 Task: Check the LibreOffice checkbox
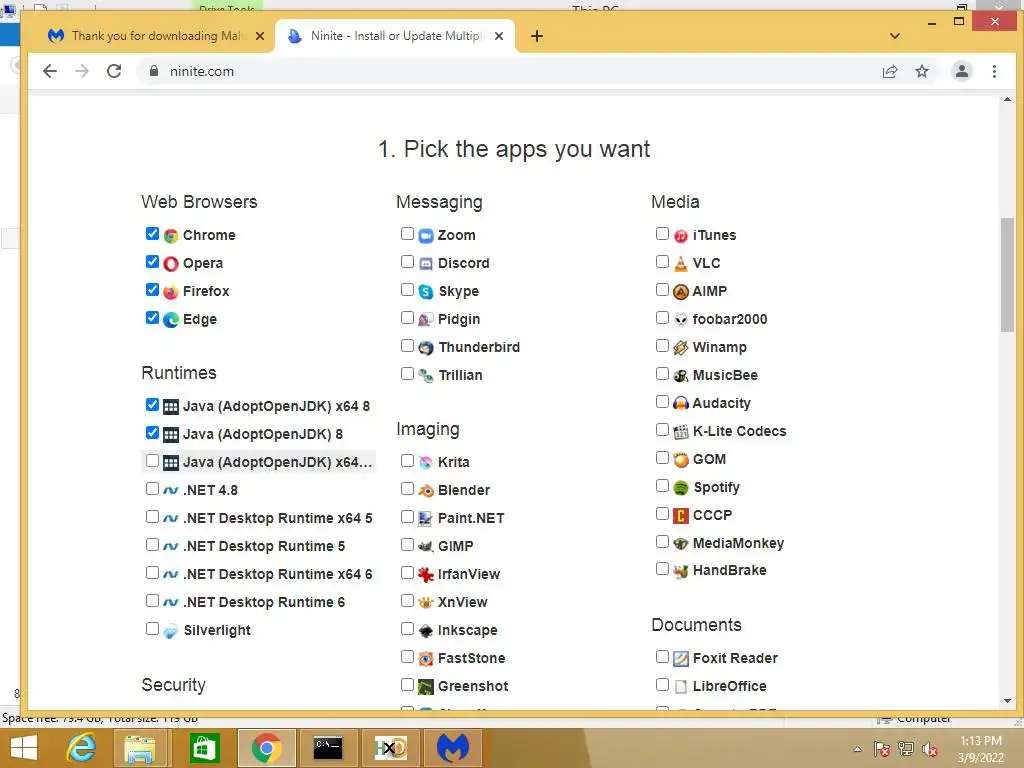pyautogui.click(x=662, y=684)
